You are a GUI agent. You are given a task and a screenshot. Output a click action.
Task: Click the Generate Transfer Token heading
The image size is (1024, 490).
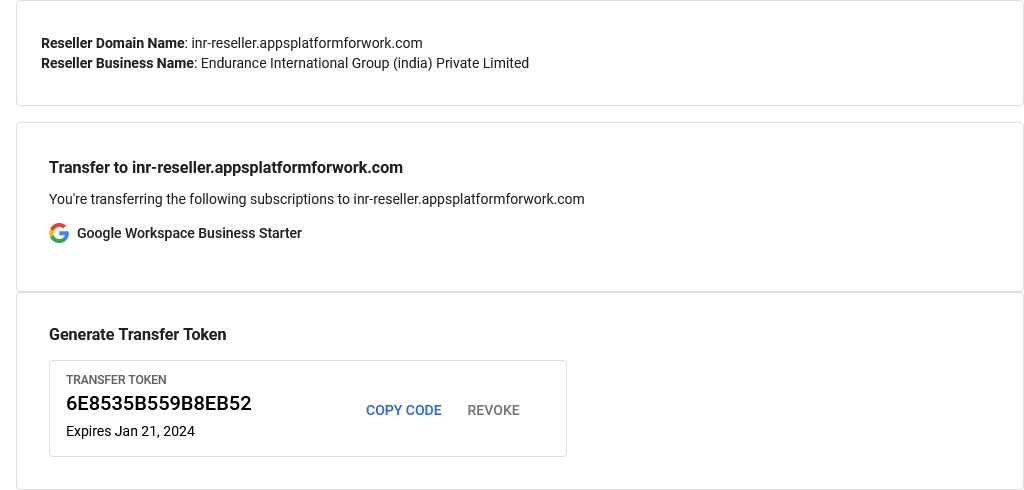[x=138, y=334]
